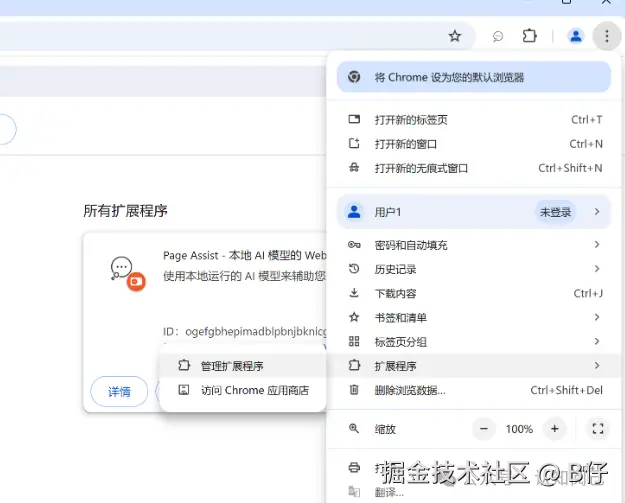Click the puzzle icon beside 管理扩展程序
625x503 pixels.
click(x=184, y=365)
